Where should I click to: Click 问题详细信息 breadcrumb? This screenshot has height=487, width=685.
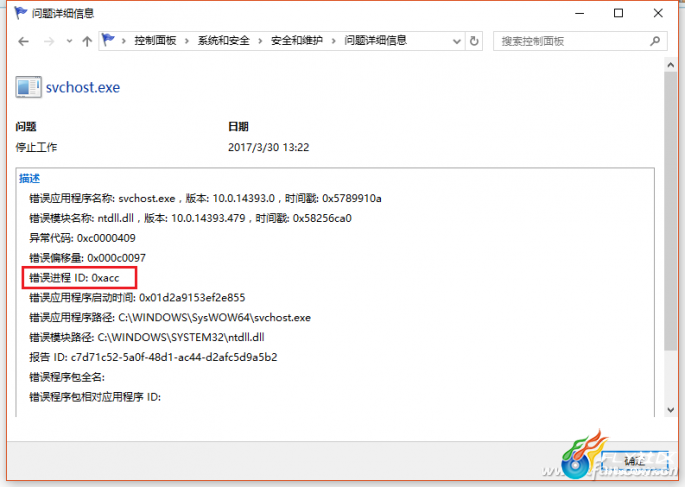click(x=375, y=41)
